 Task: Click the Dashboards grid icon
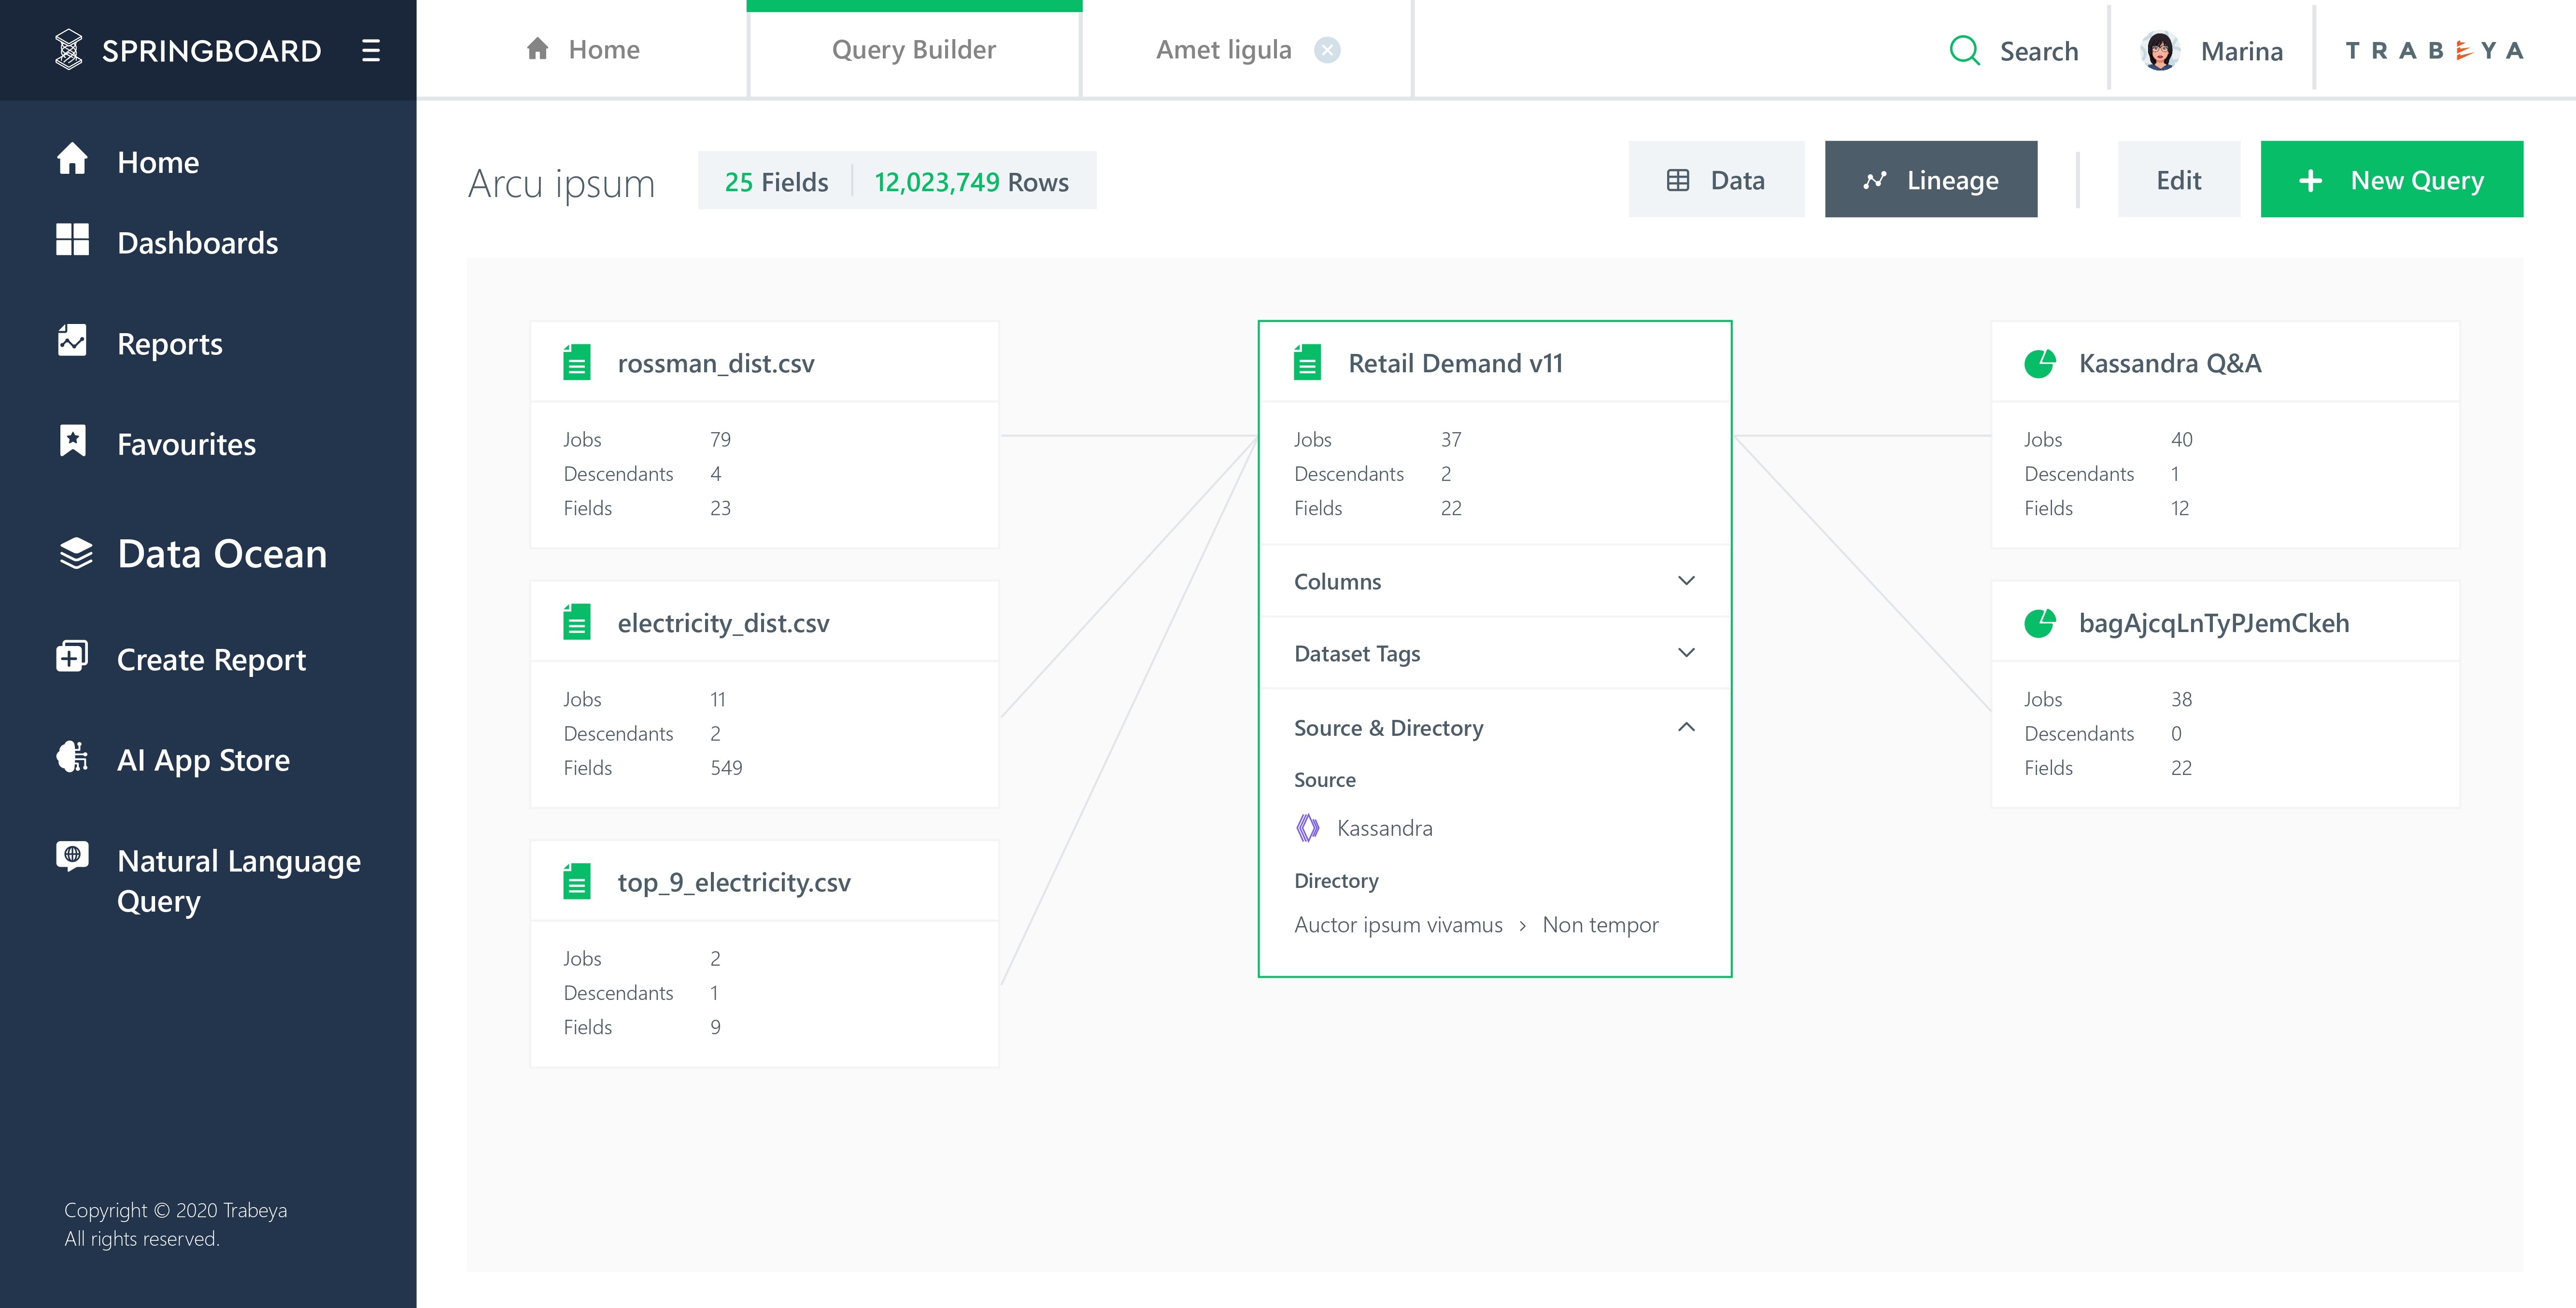point(72,240)
